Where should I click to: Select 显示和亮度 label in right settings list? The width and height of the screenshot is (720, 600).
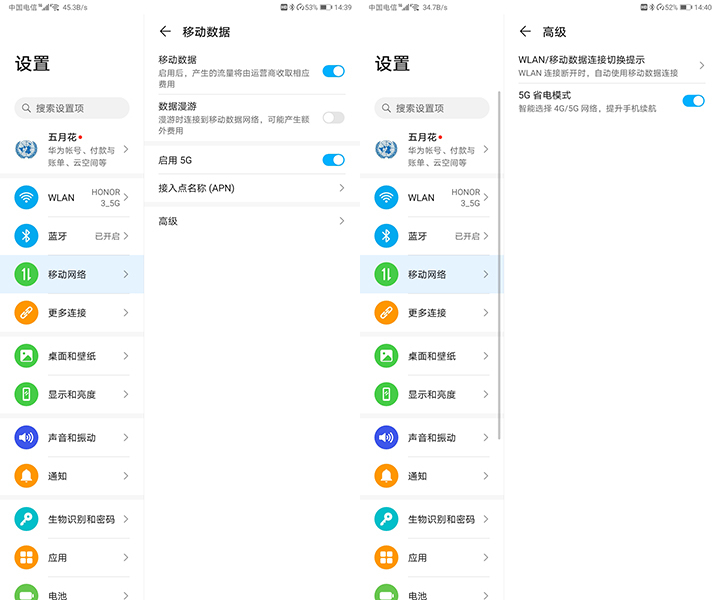(432, 394)
